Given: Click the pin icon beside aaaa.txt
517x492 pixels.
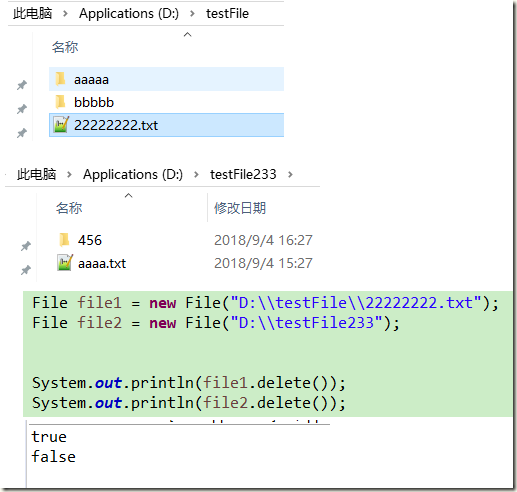Looking at the screenshot, I should coord(26,269).
